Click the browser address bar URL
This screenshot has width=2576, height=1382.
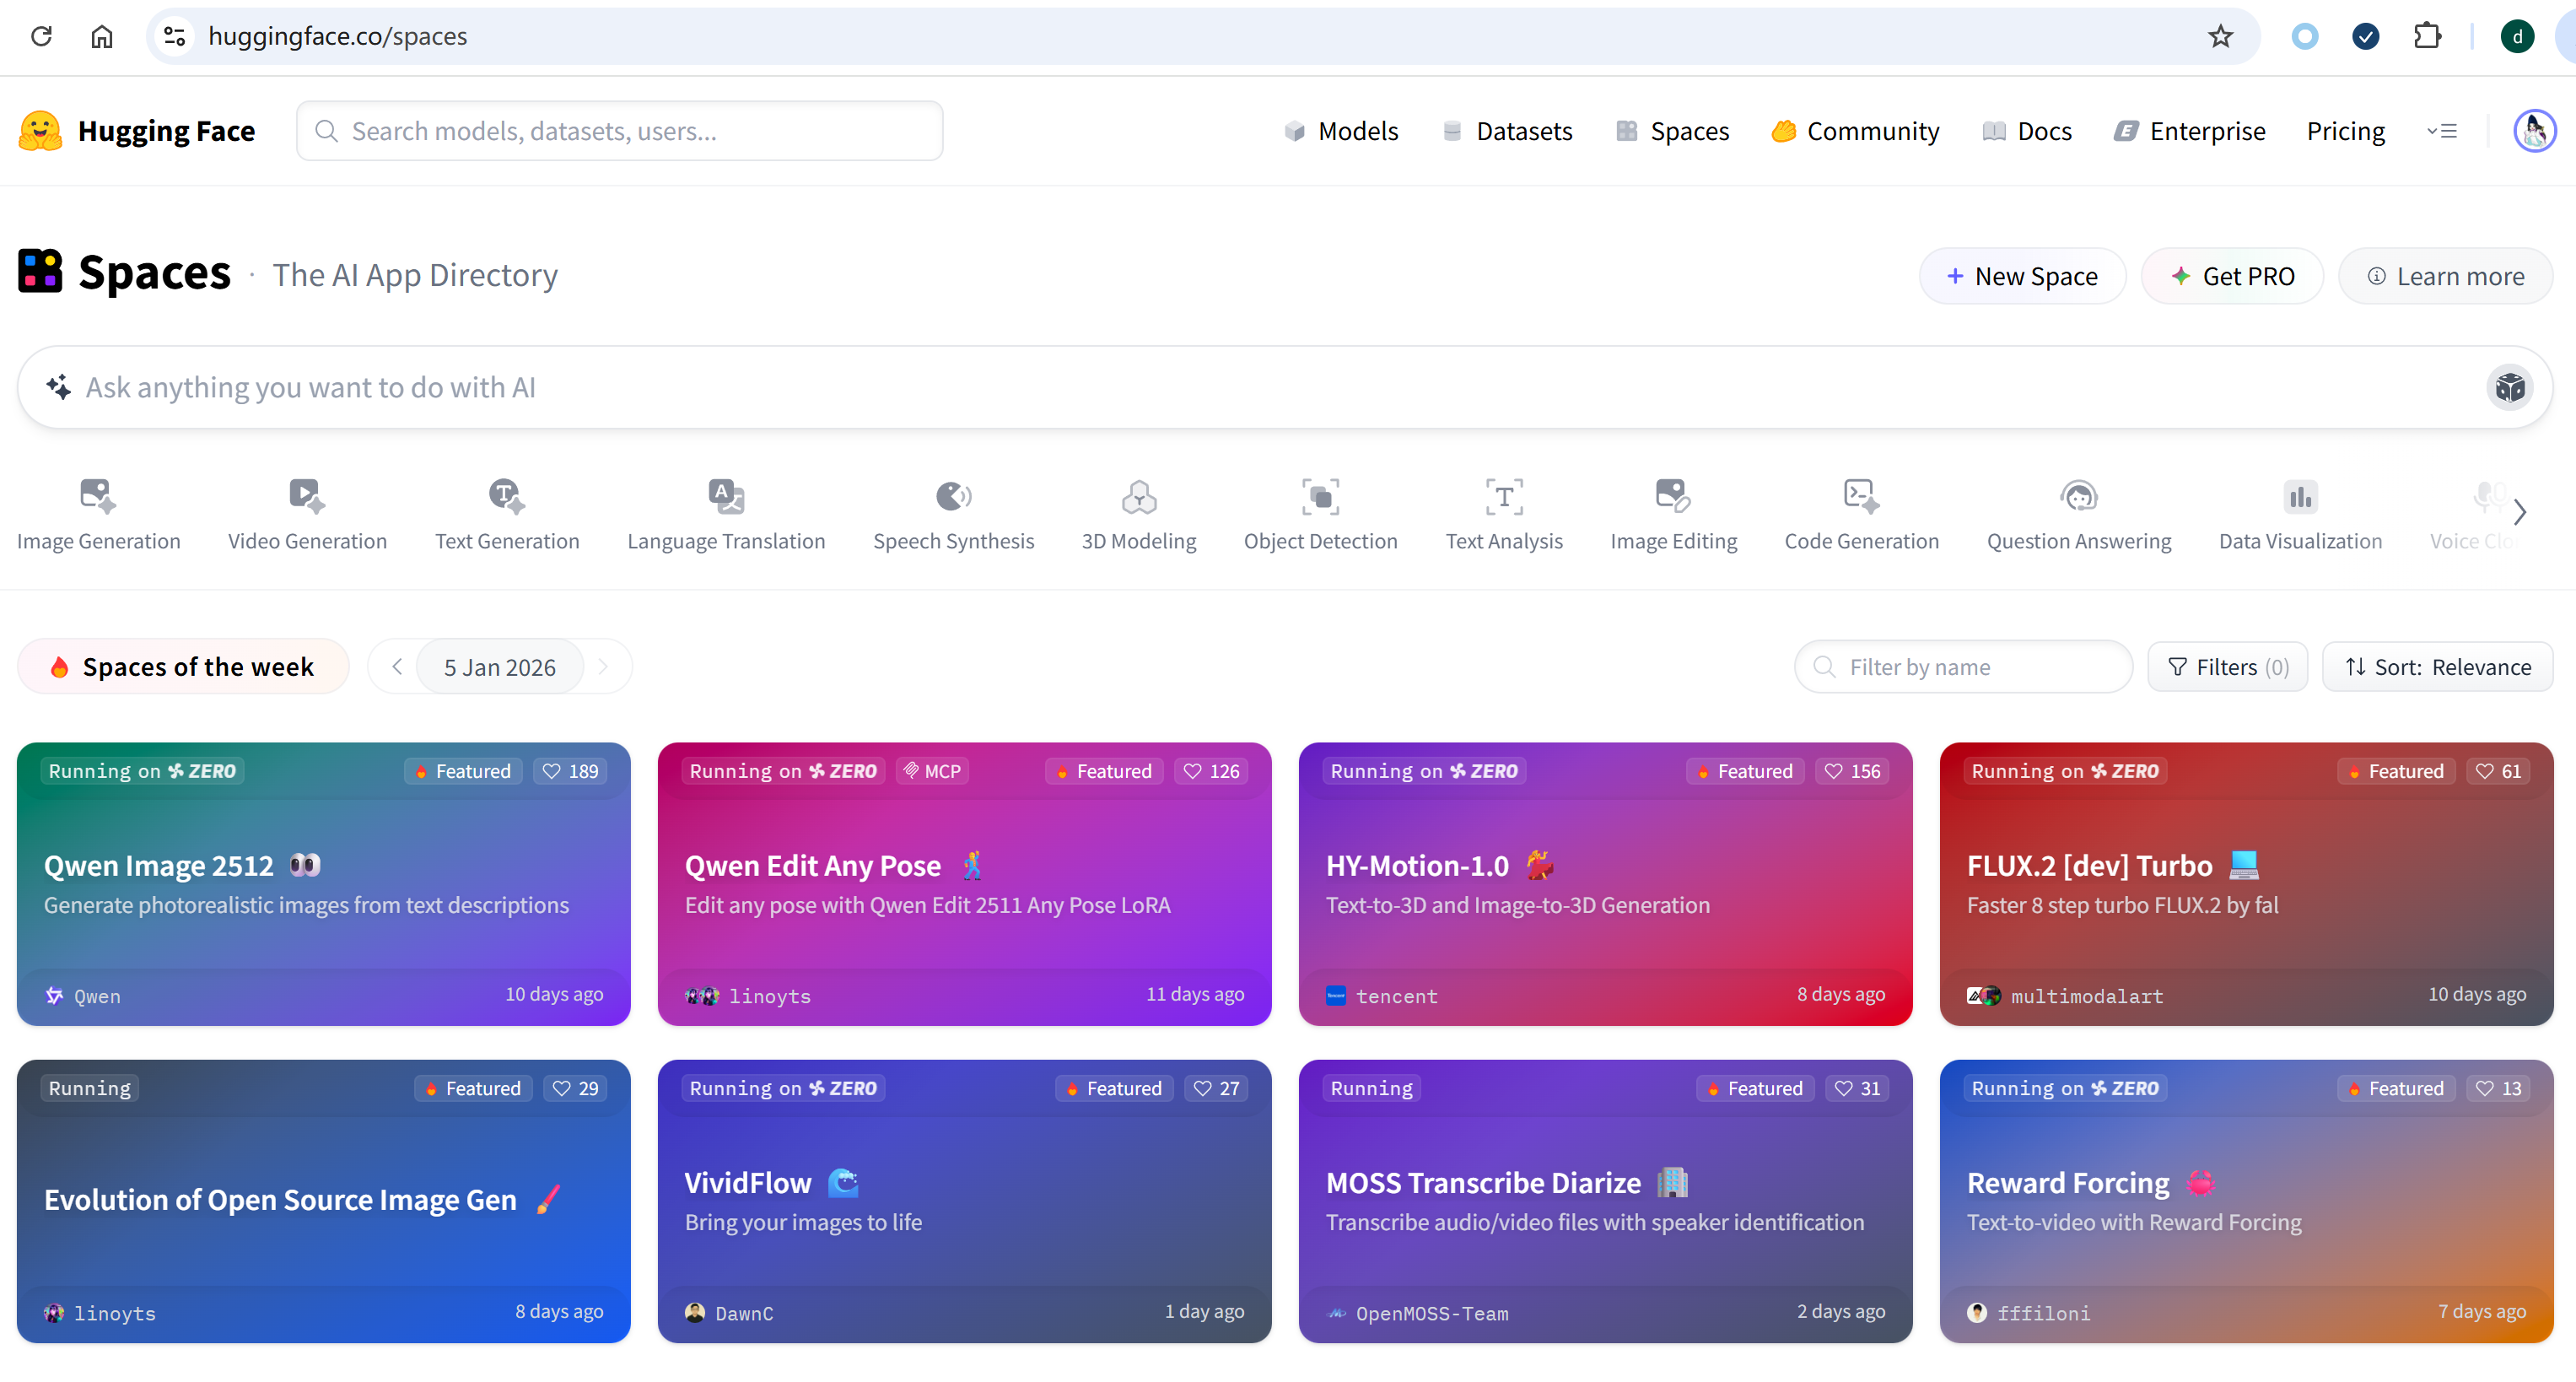point(337,36)
